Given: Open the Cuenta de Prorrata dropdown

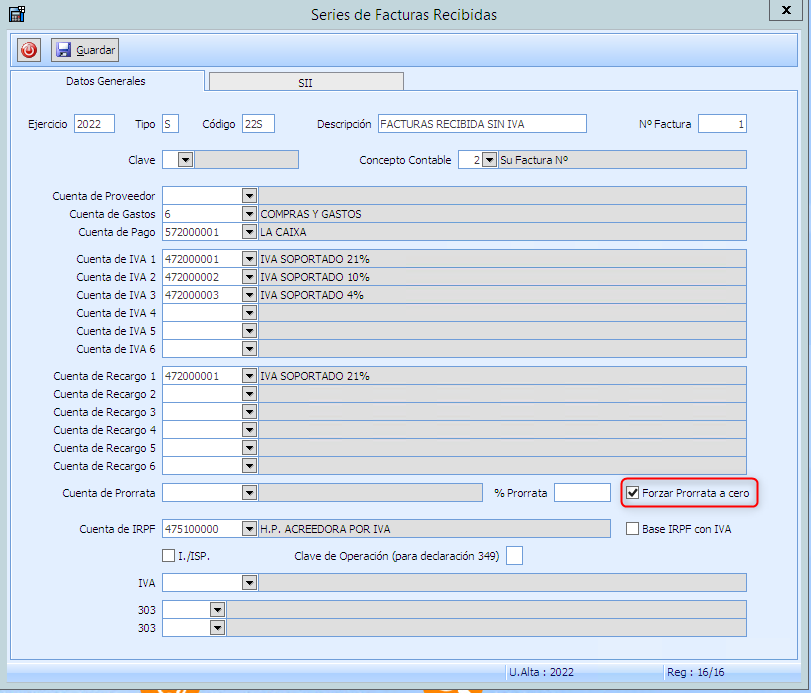Looking at the screenshot, I should tap(249, 493).
